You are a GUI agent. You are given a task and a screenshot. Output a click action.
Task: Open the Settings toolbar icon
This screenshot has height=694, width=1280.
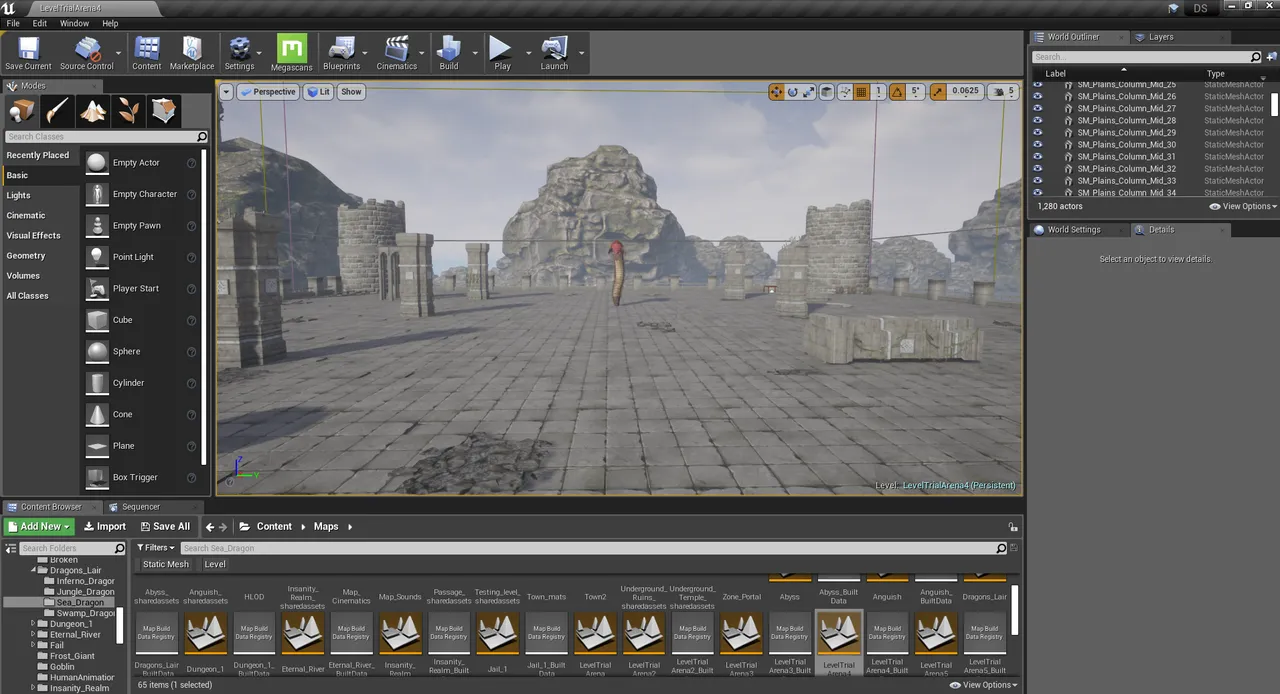(x=239, y=53)
